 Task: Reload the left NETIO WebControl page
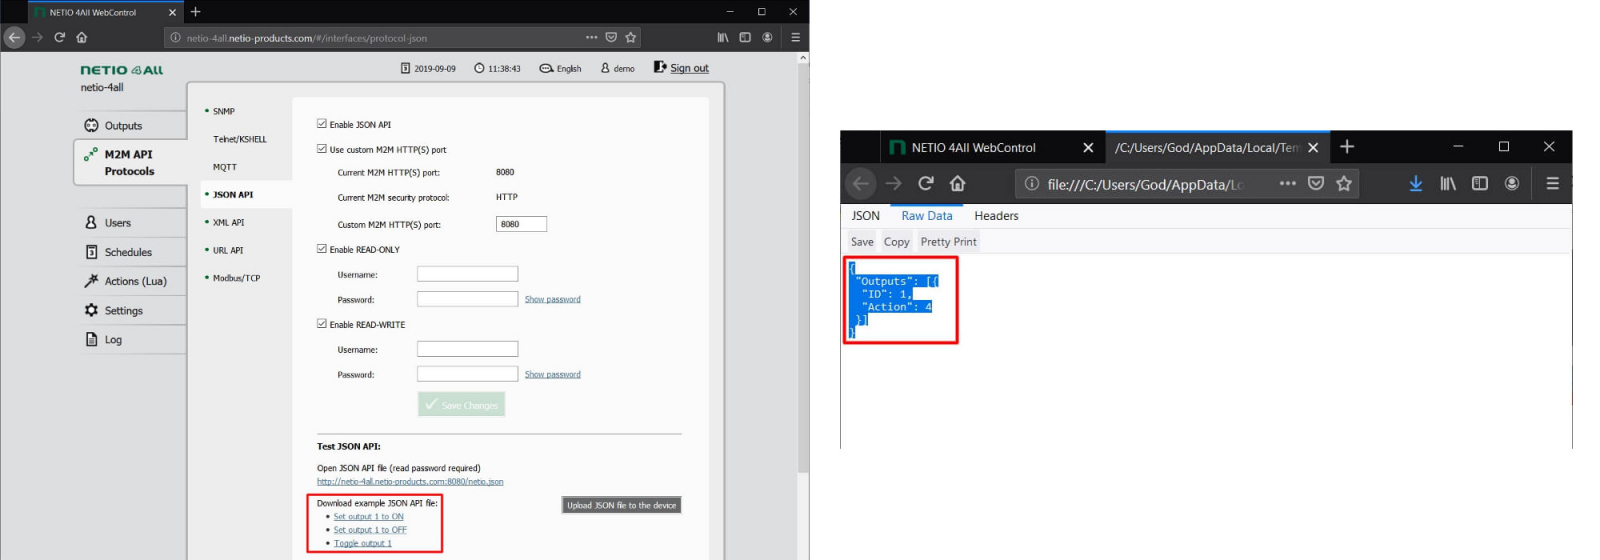pyautogui.click(x=60, y=37)
